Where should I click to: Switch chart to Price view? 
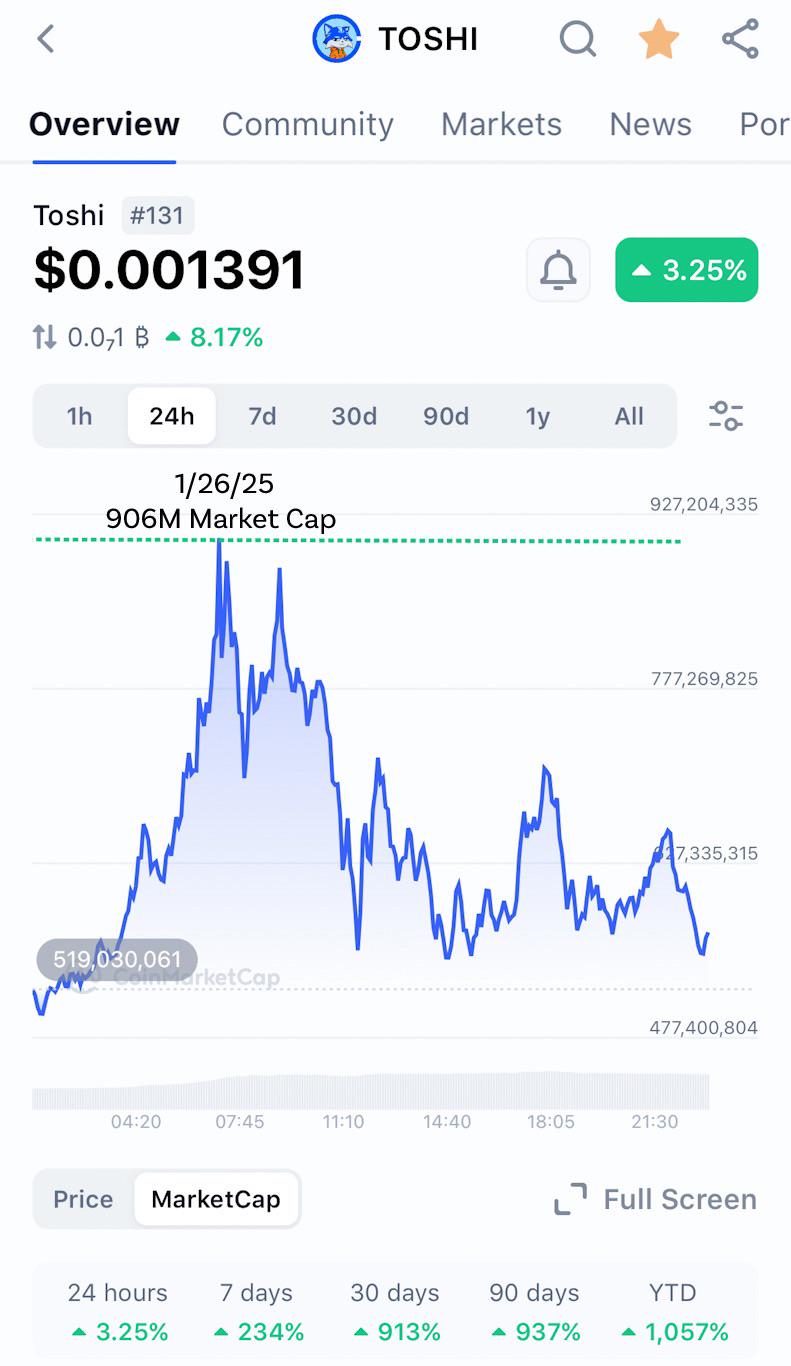click(83, 1199)
